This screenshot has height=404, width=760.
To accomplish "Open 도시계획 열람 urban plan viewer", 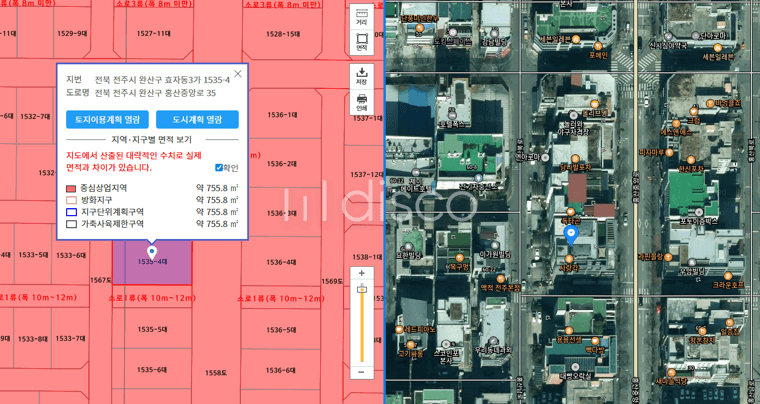I will (197, 120).
